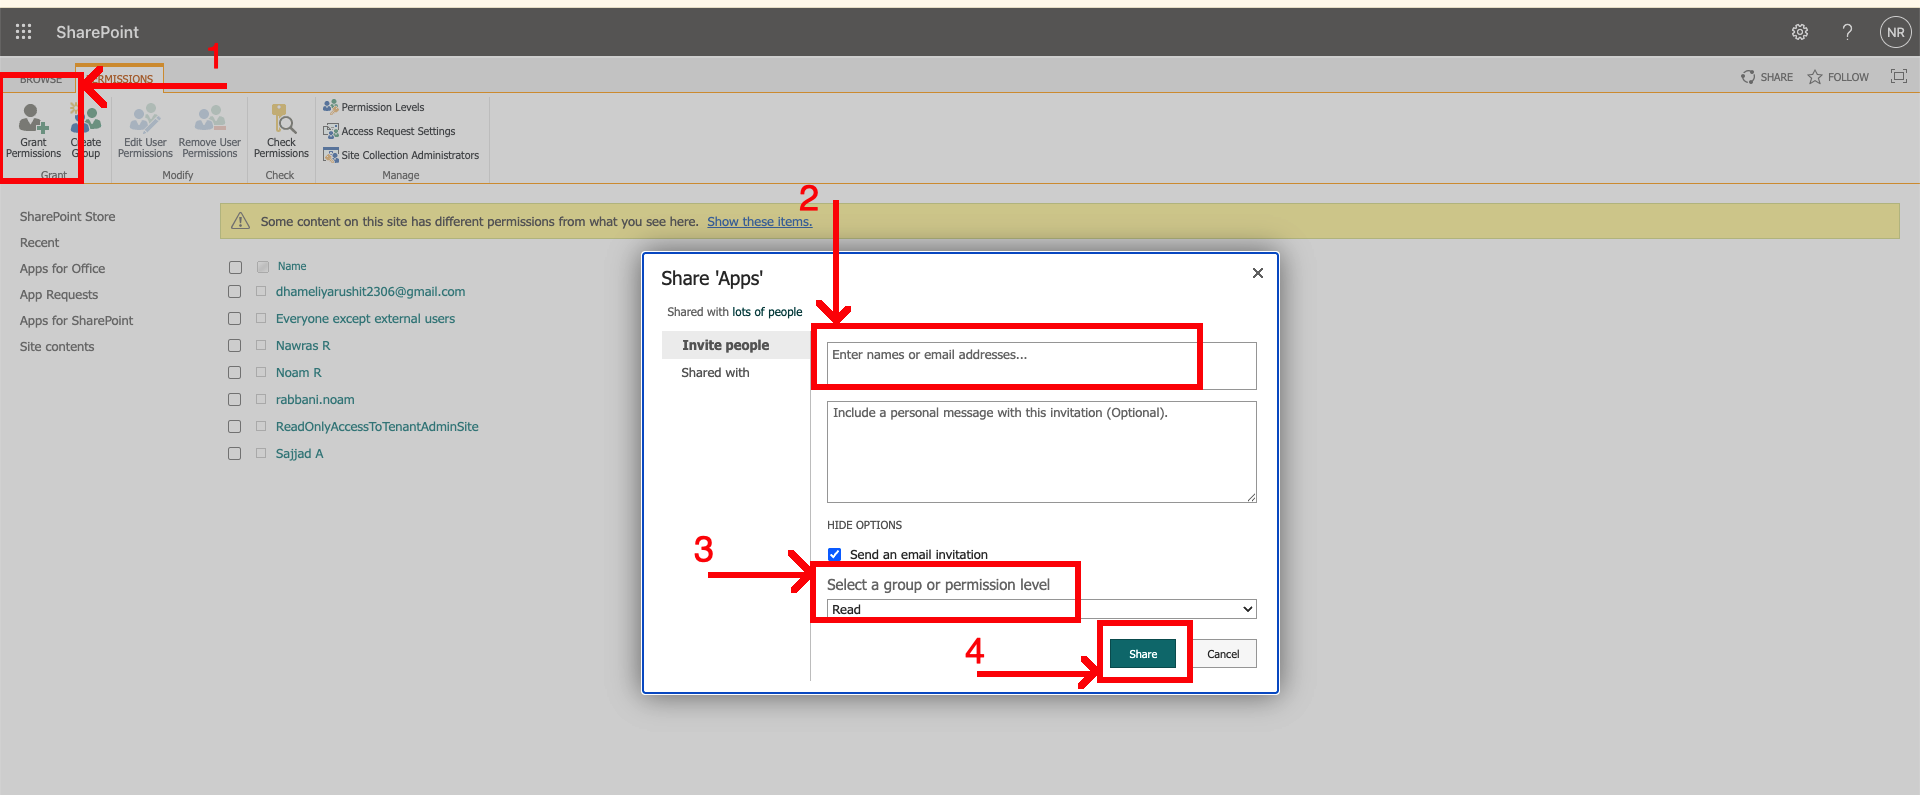Viewport: 1920px width, 795px height.
Task: Click the names or email addresses field
Action: (1041, 366)
